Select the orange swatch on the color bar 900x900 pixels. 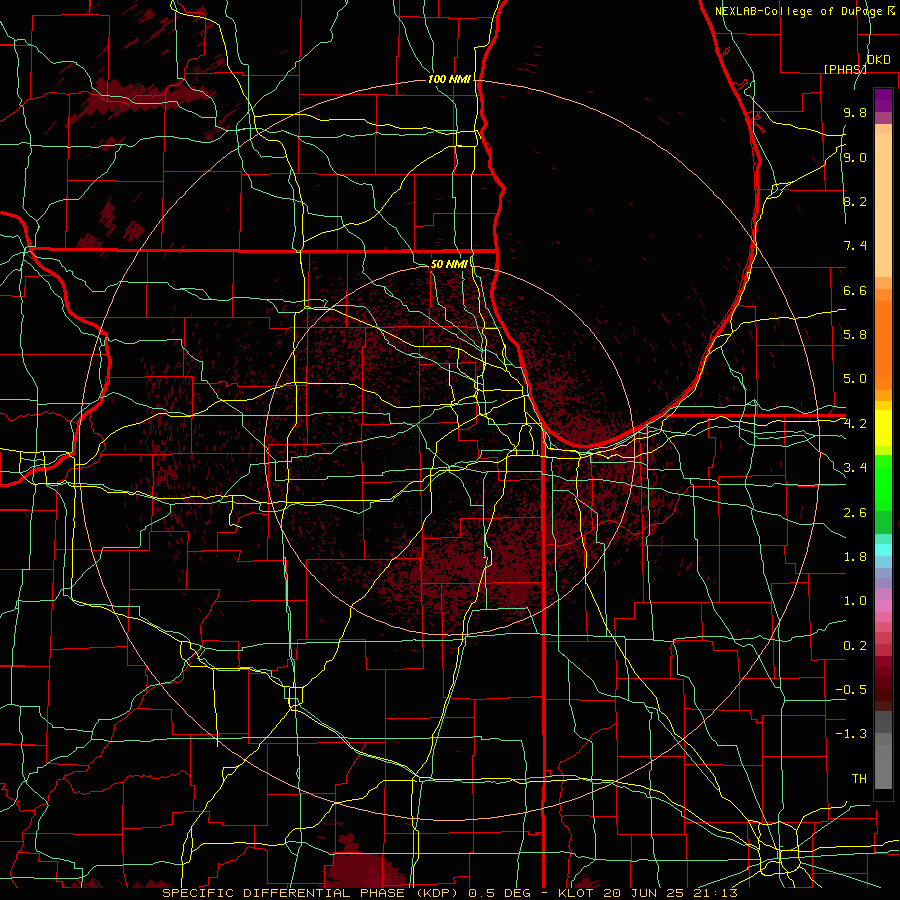point(883,346)
